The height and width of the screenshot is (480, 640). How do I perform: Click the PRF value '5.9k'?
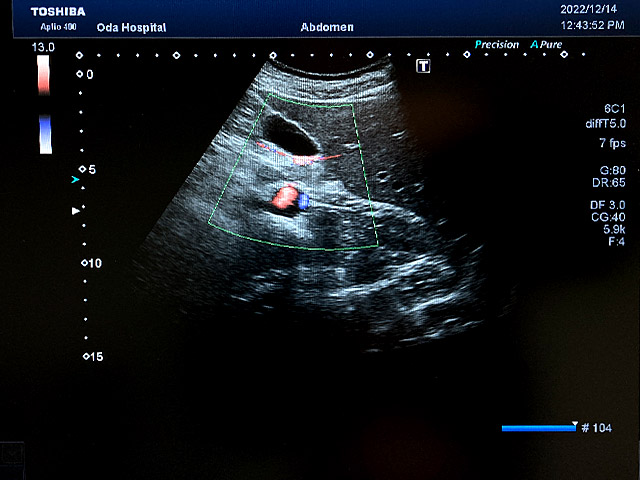[614, 229]
